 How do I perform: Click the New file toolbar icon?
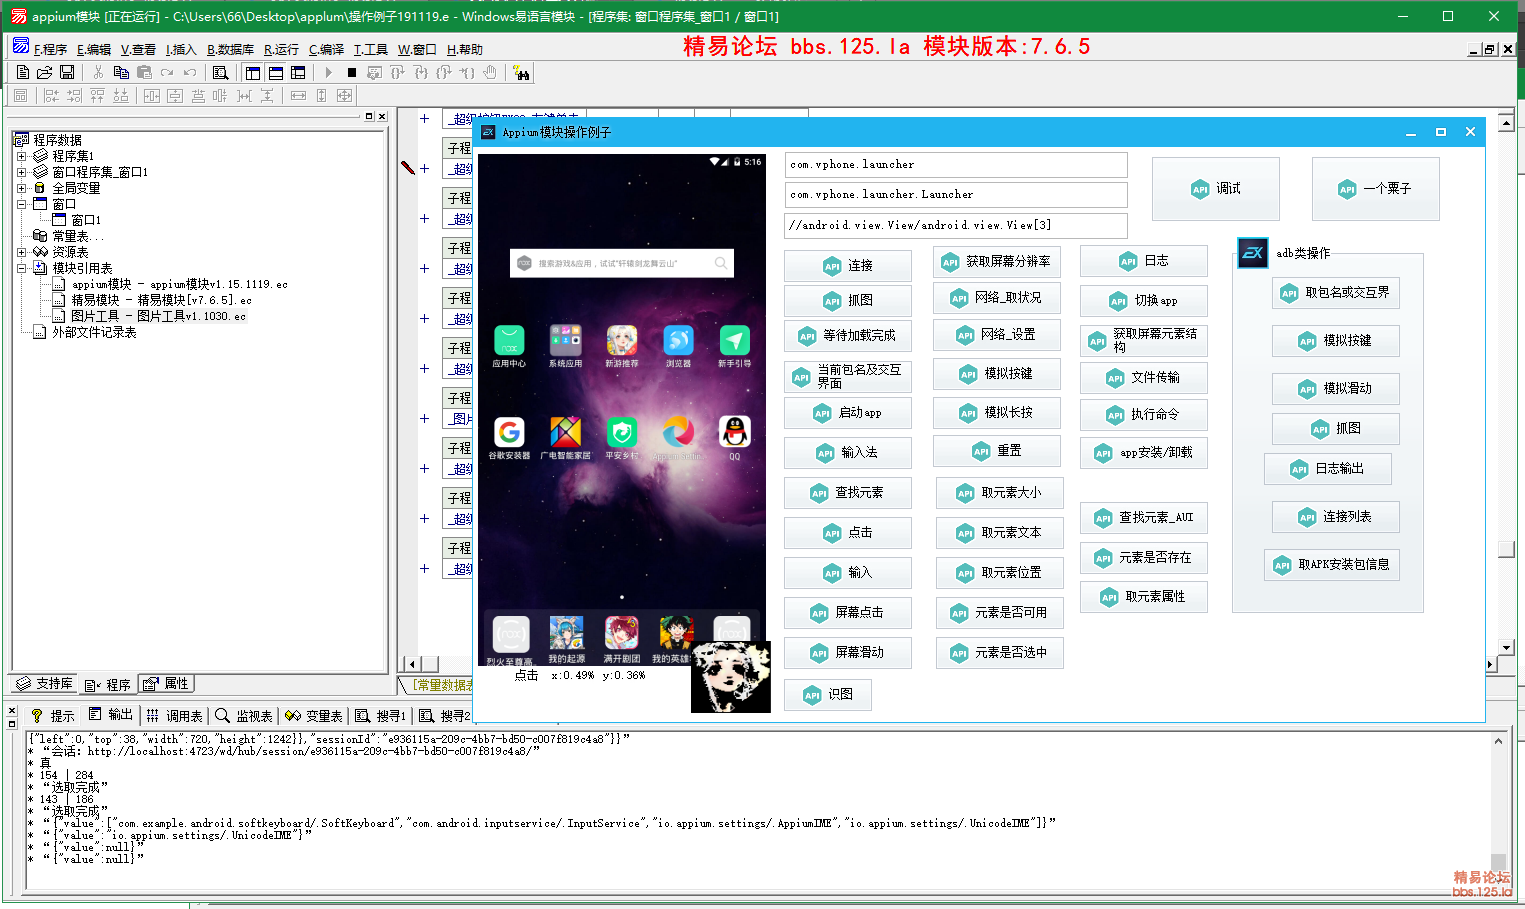click(22, 72)
